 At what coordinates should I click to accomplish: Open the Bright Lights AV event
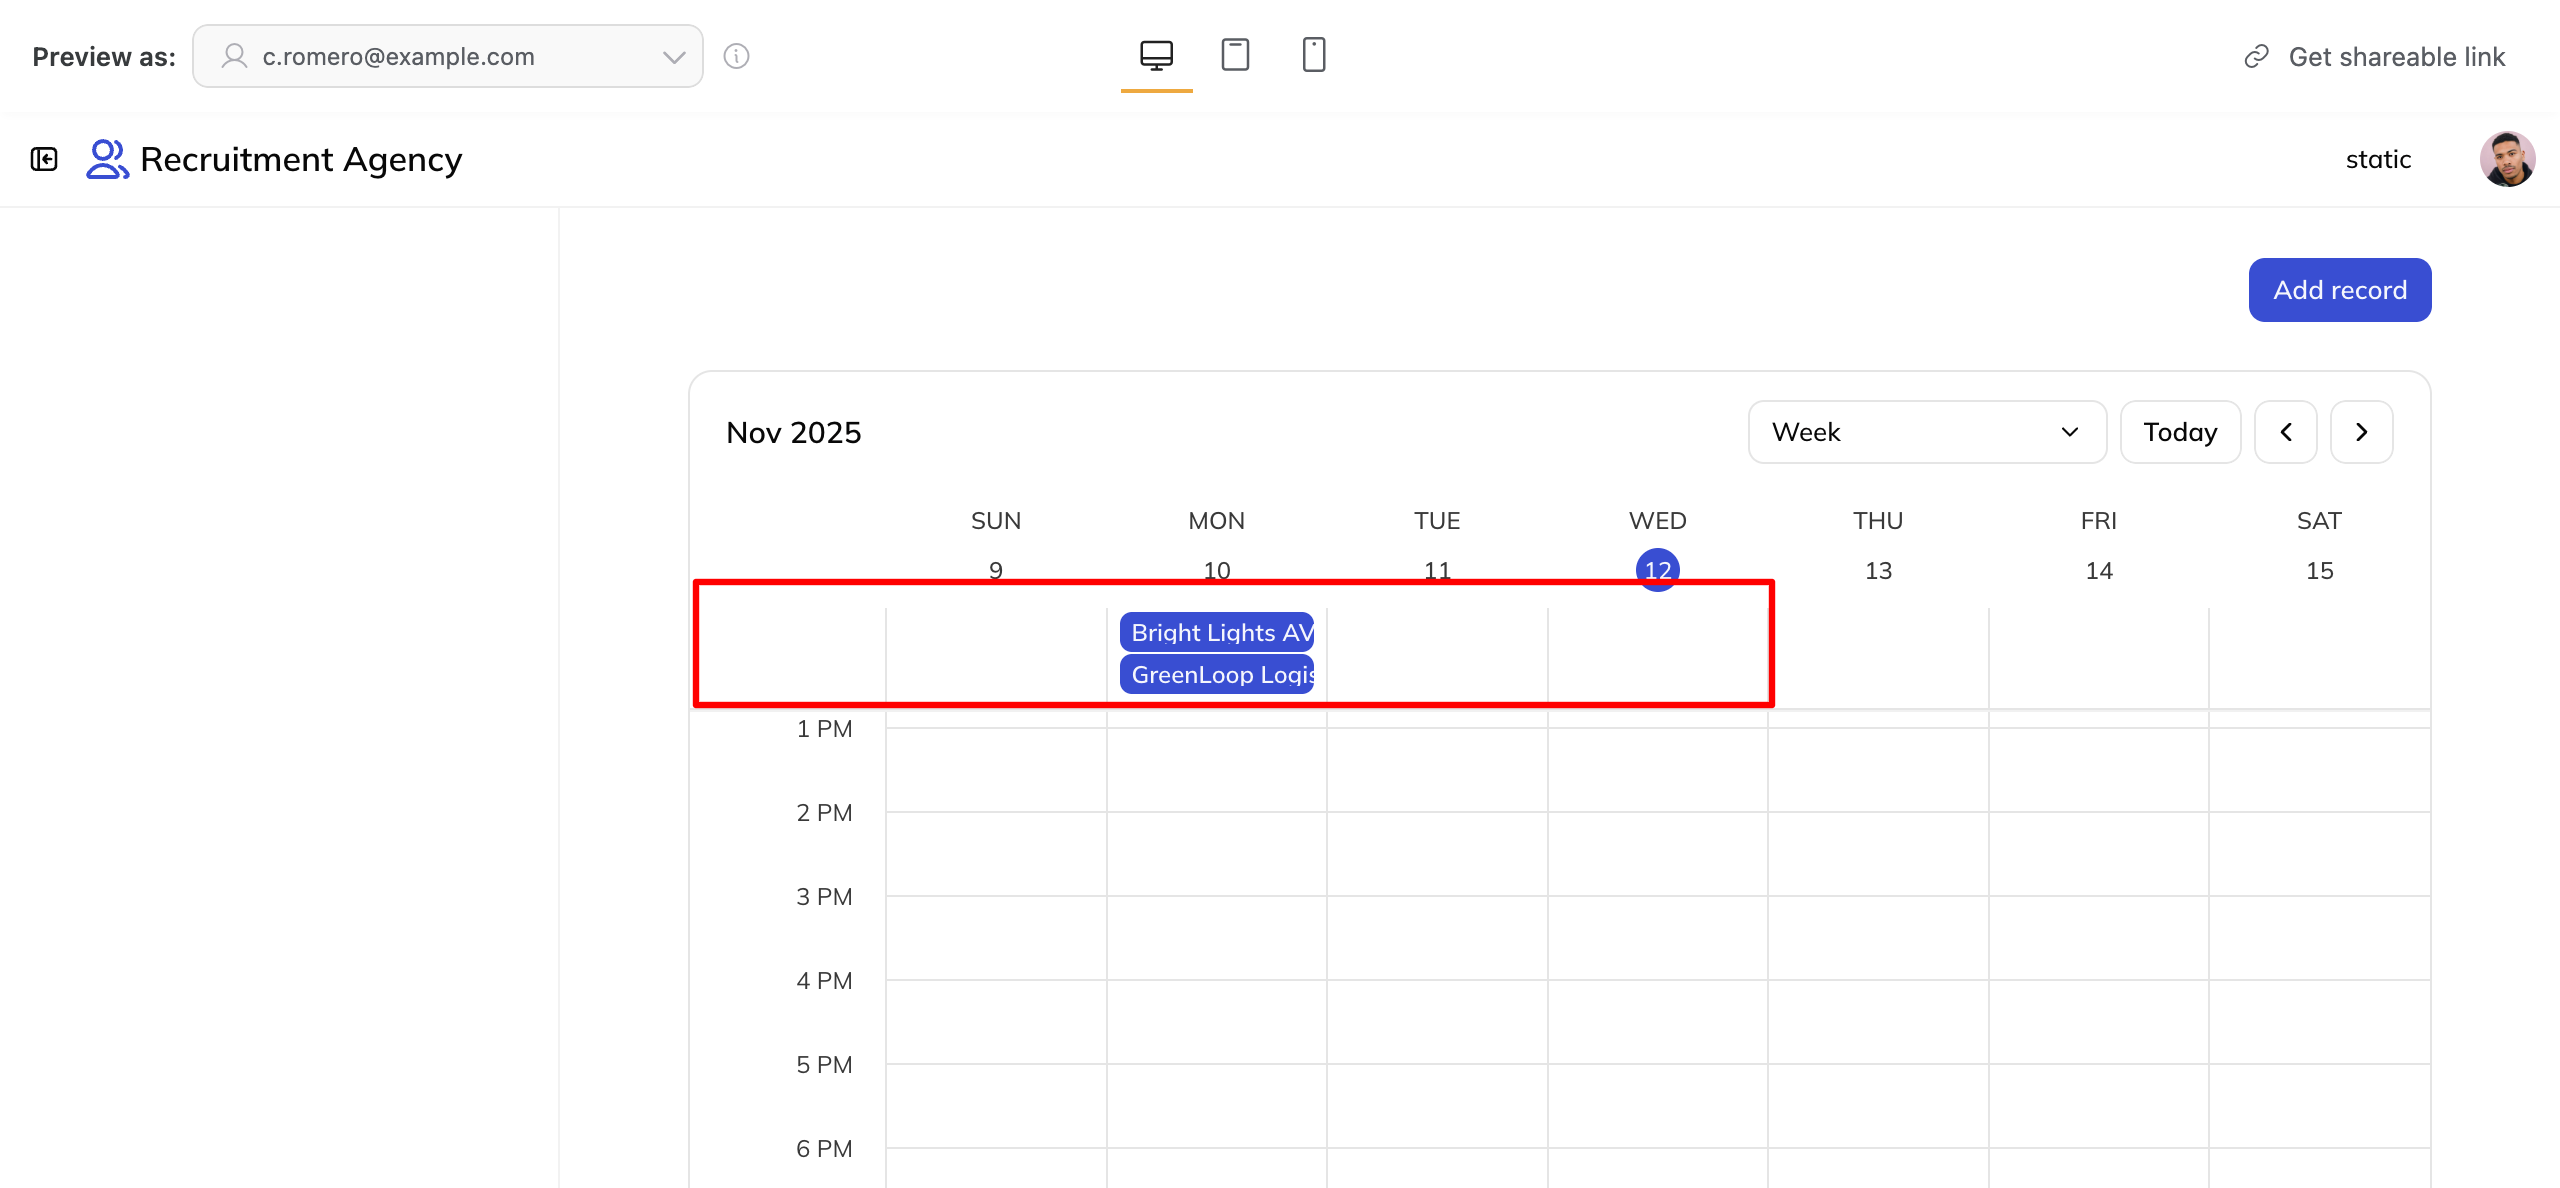[x=1216, y=632]
